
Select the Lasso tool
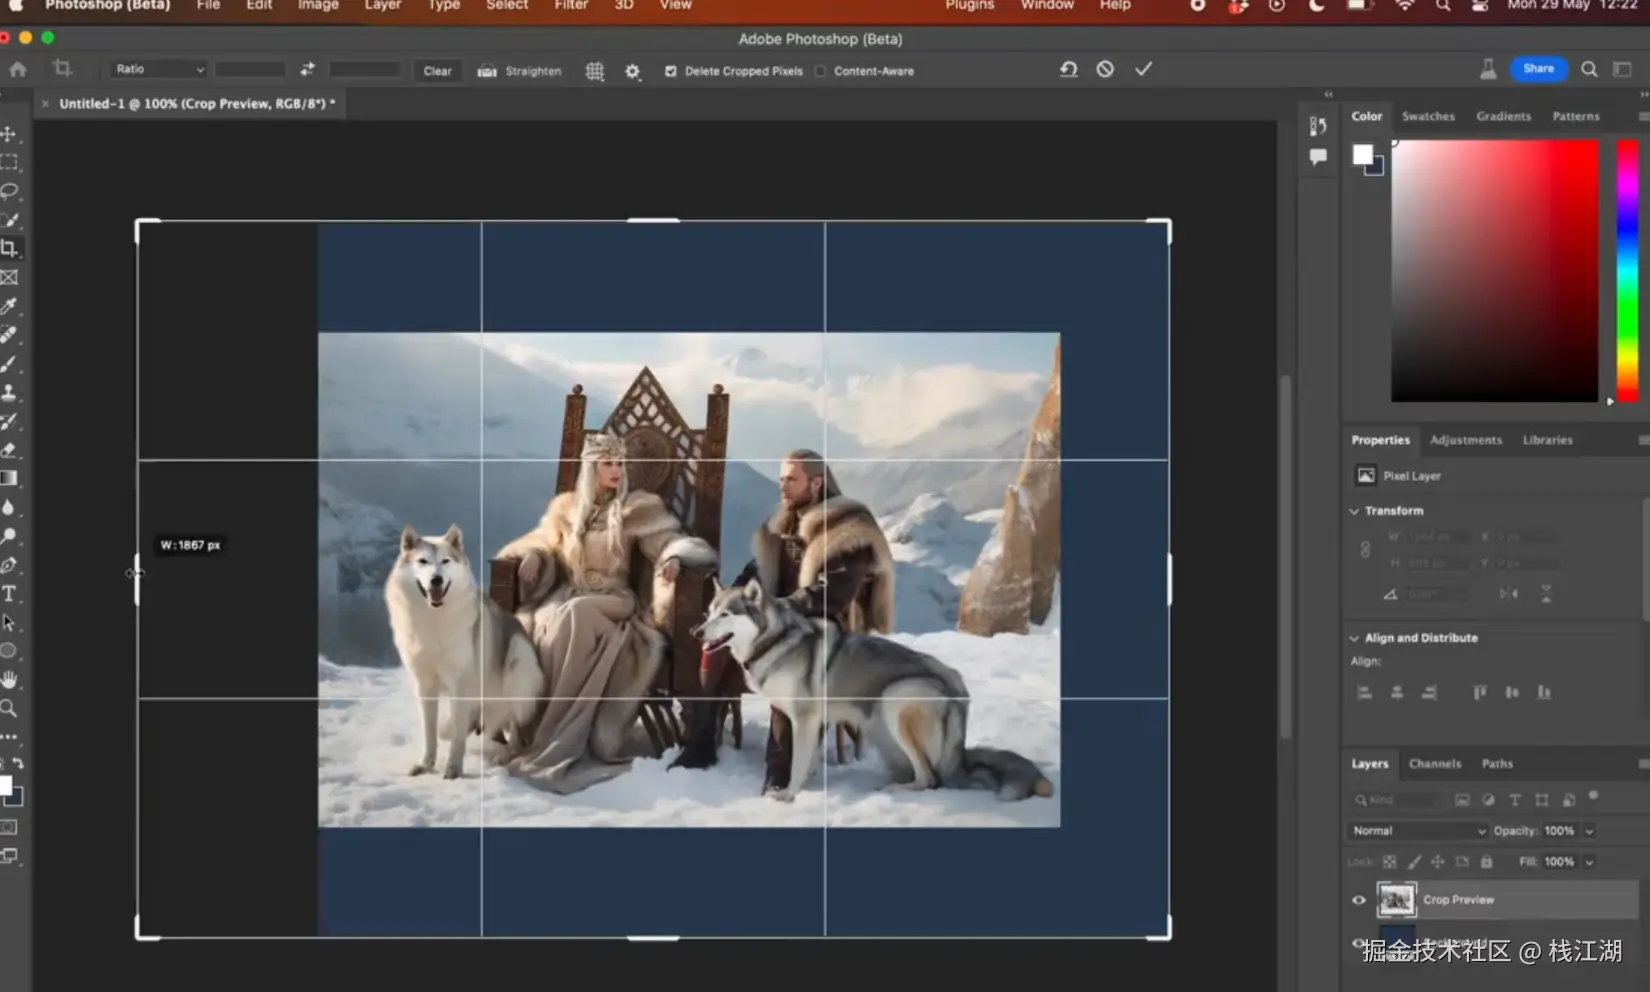(x=10, y=190)
